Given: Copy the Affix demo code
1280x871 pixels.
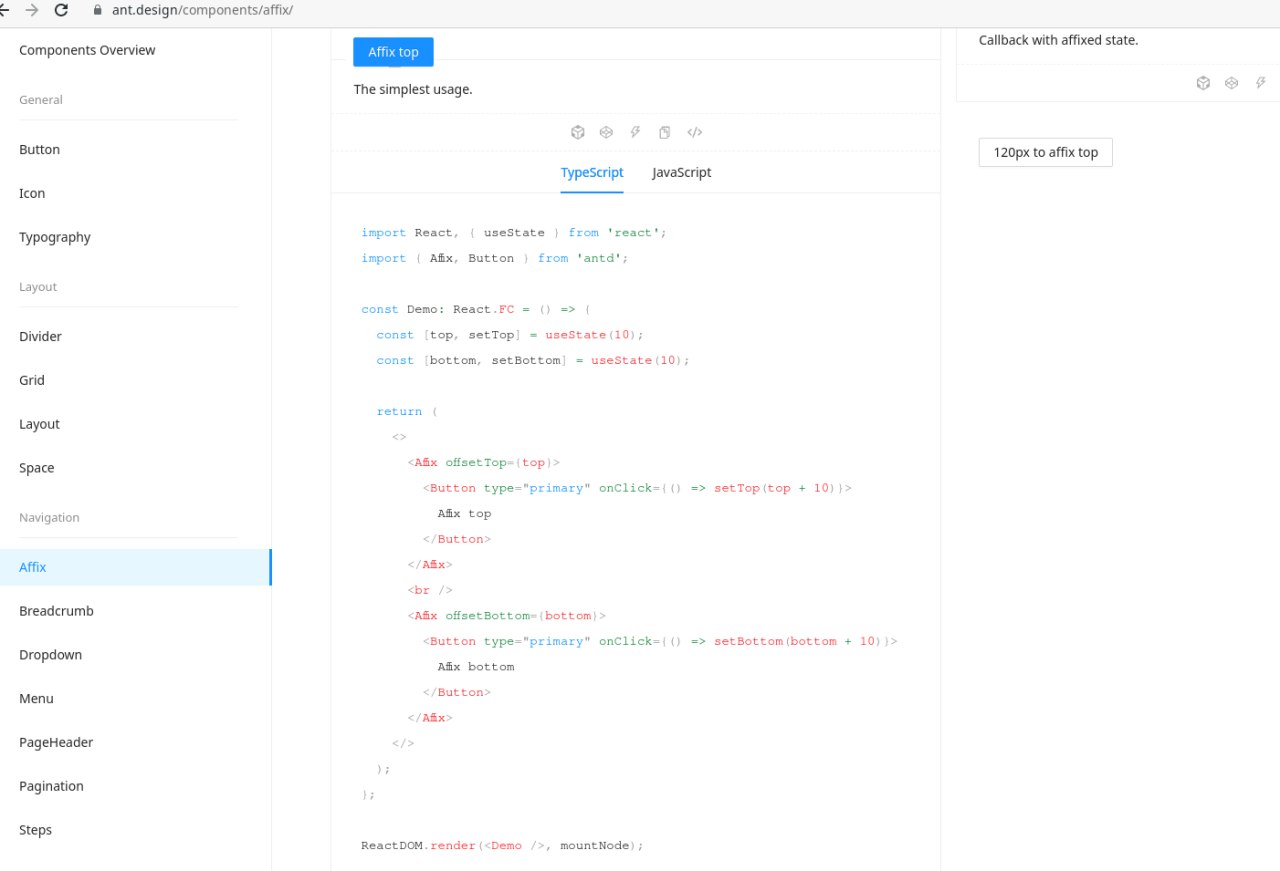Looking at the screenshot, I should pyautogui.click(x=664, y=132).
